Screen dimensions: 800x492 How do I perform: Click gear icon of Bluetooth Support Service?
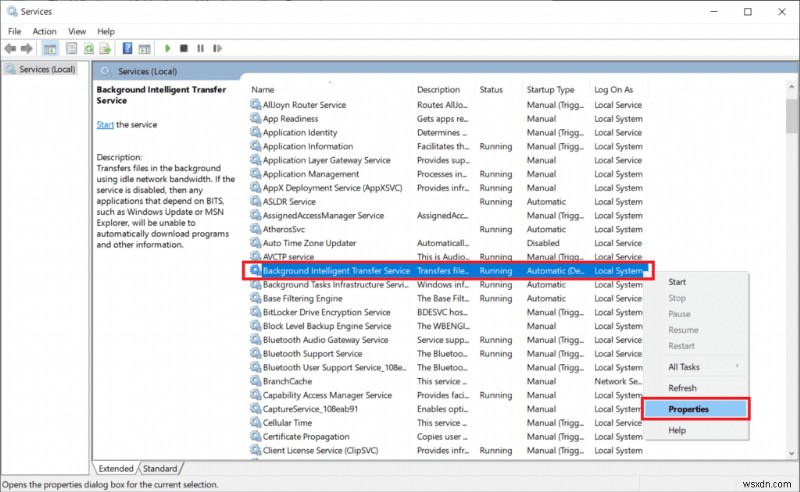point(255,354)
